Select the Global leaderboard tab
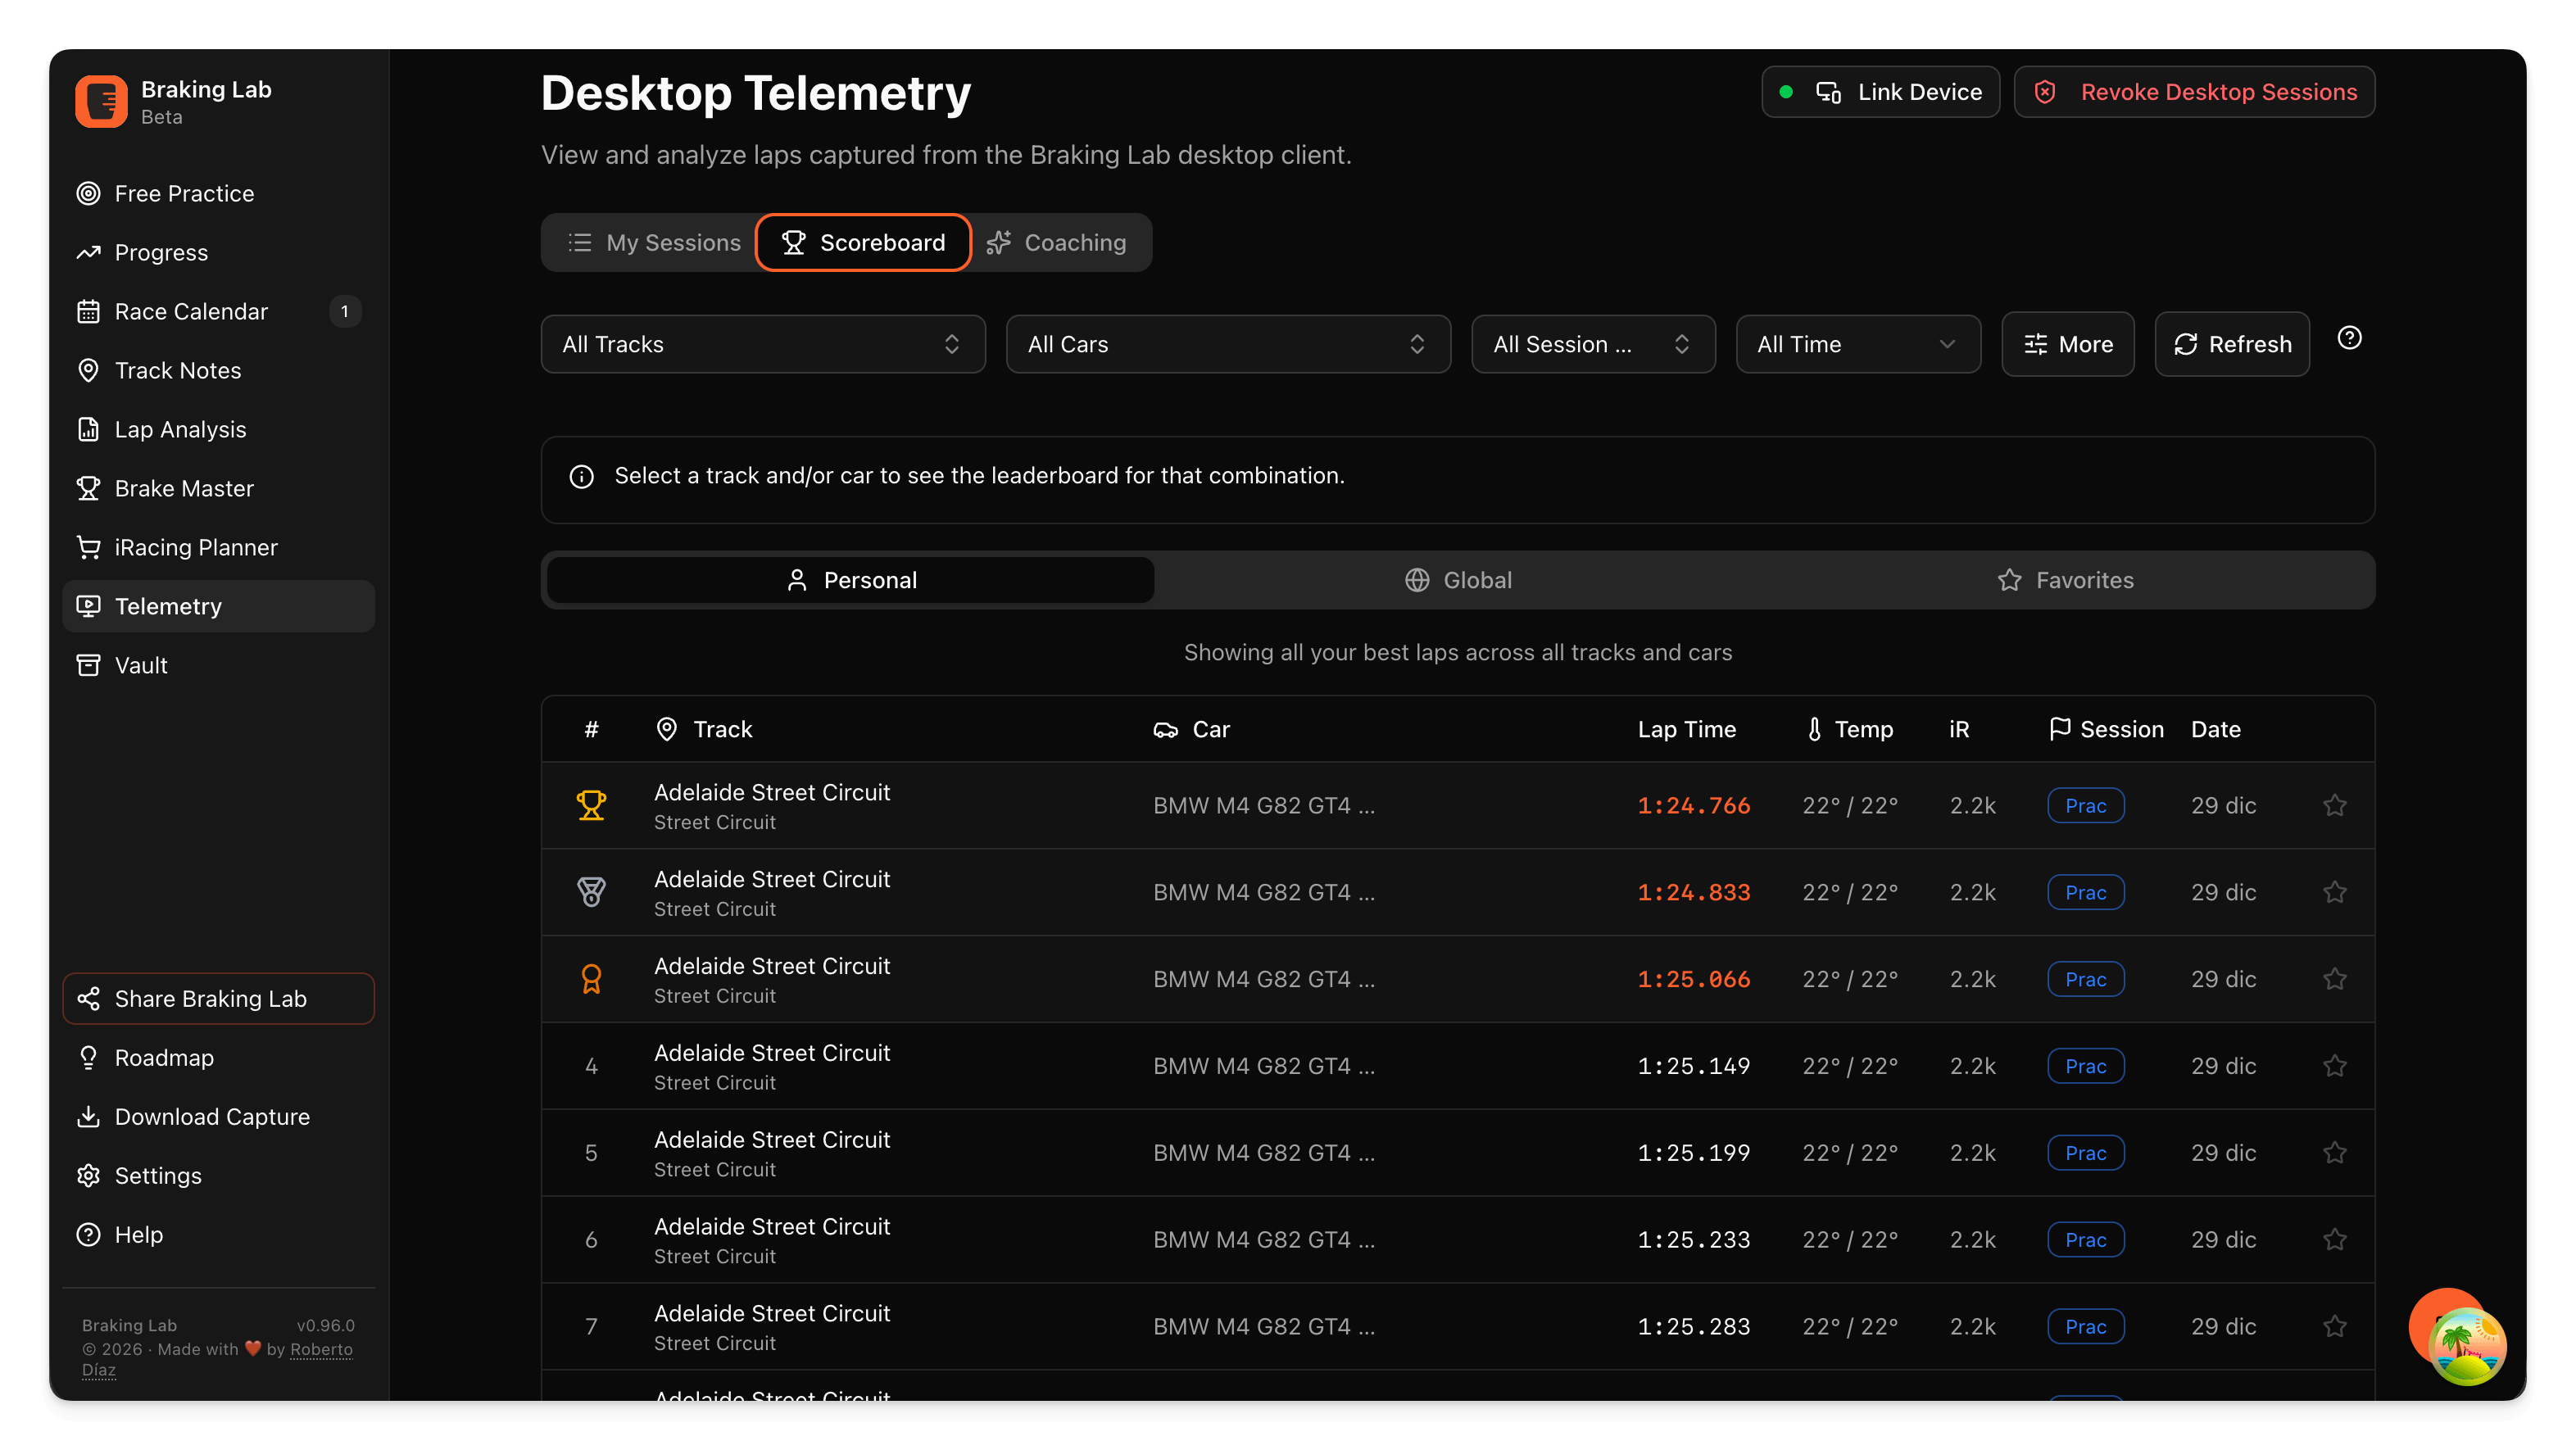Screen dimensions: 2576x1450 pos(1459,580)
